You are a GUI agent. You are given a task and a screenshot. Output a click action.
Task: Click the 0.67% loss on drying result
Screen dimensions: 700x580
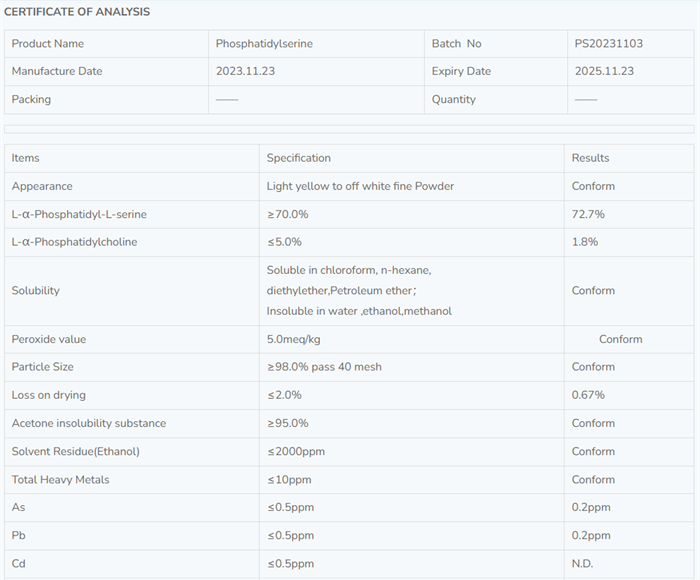click(x=588, y=395)
